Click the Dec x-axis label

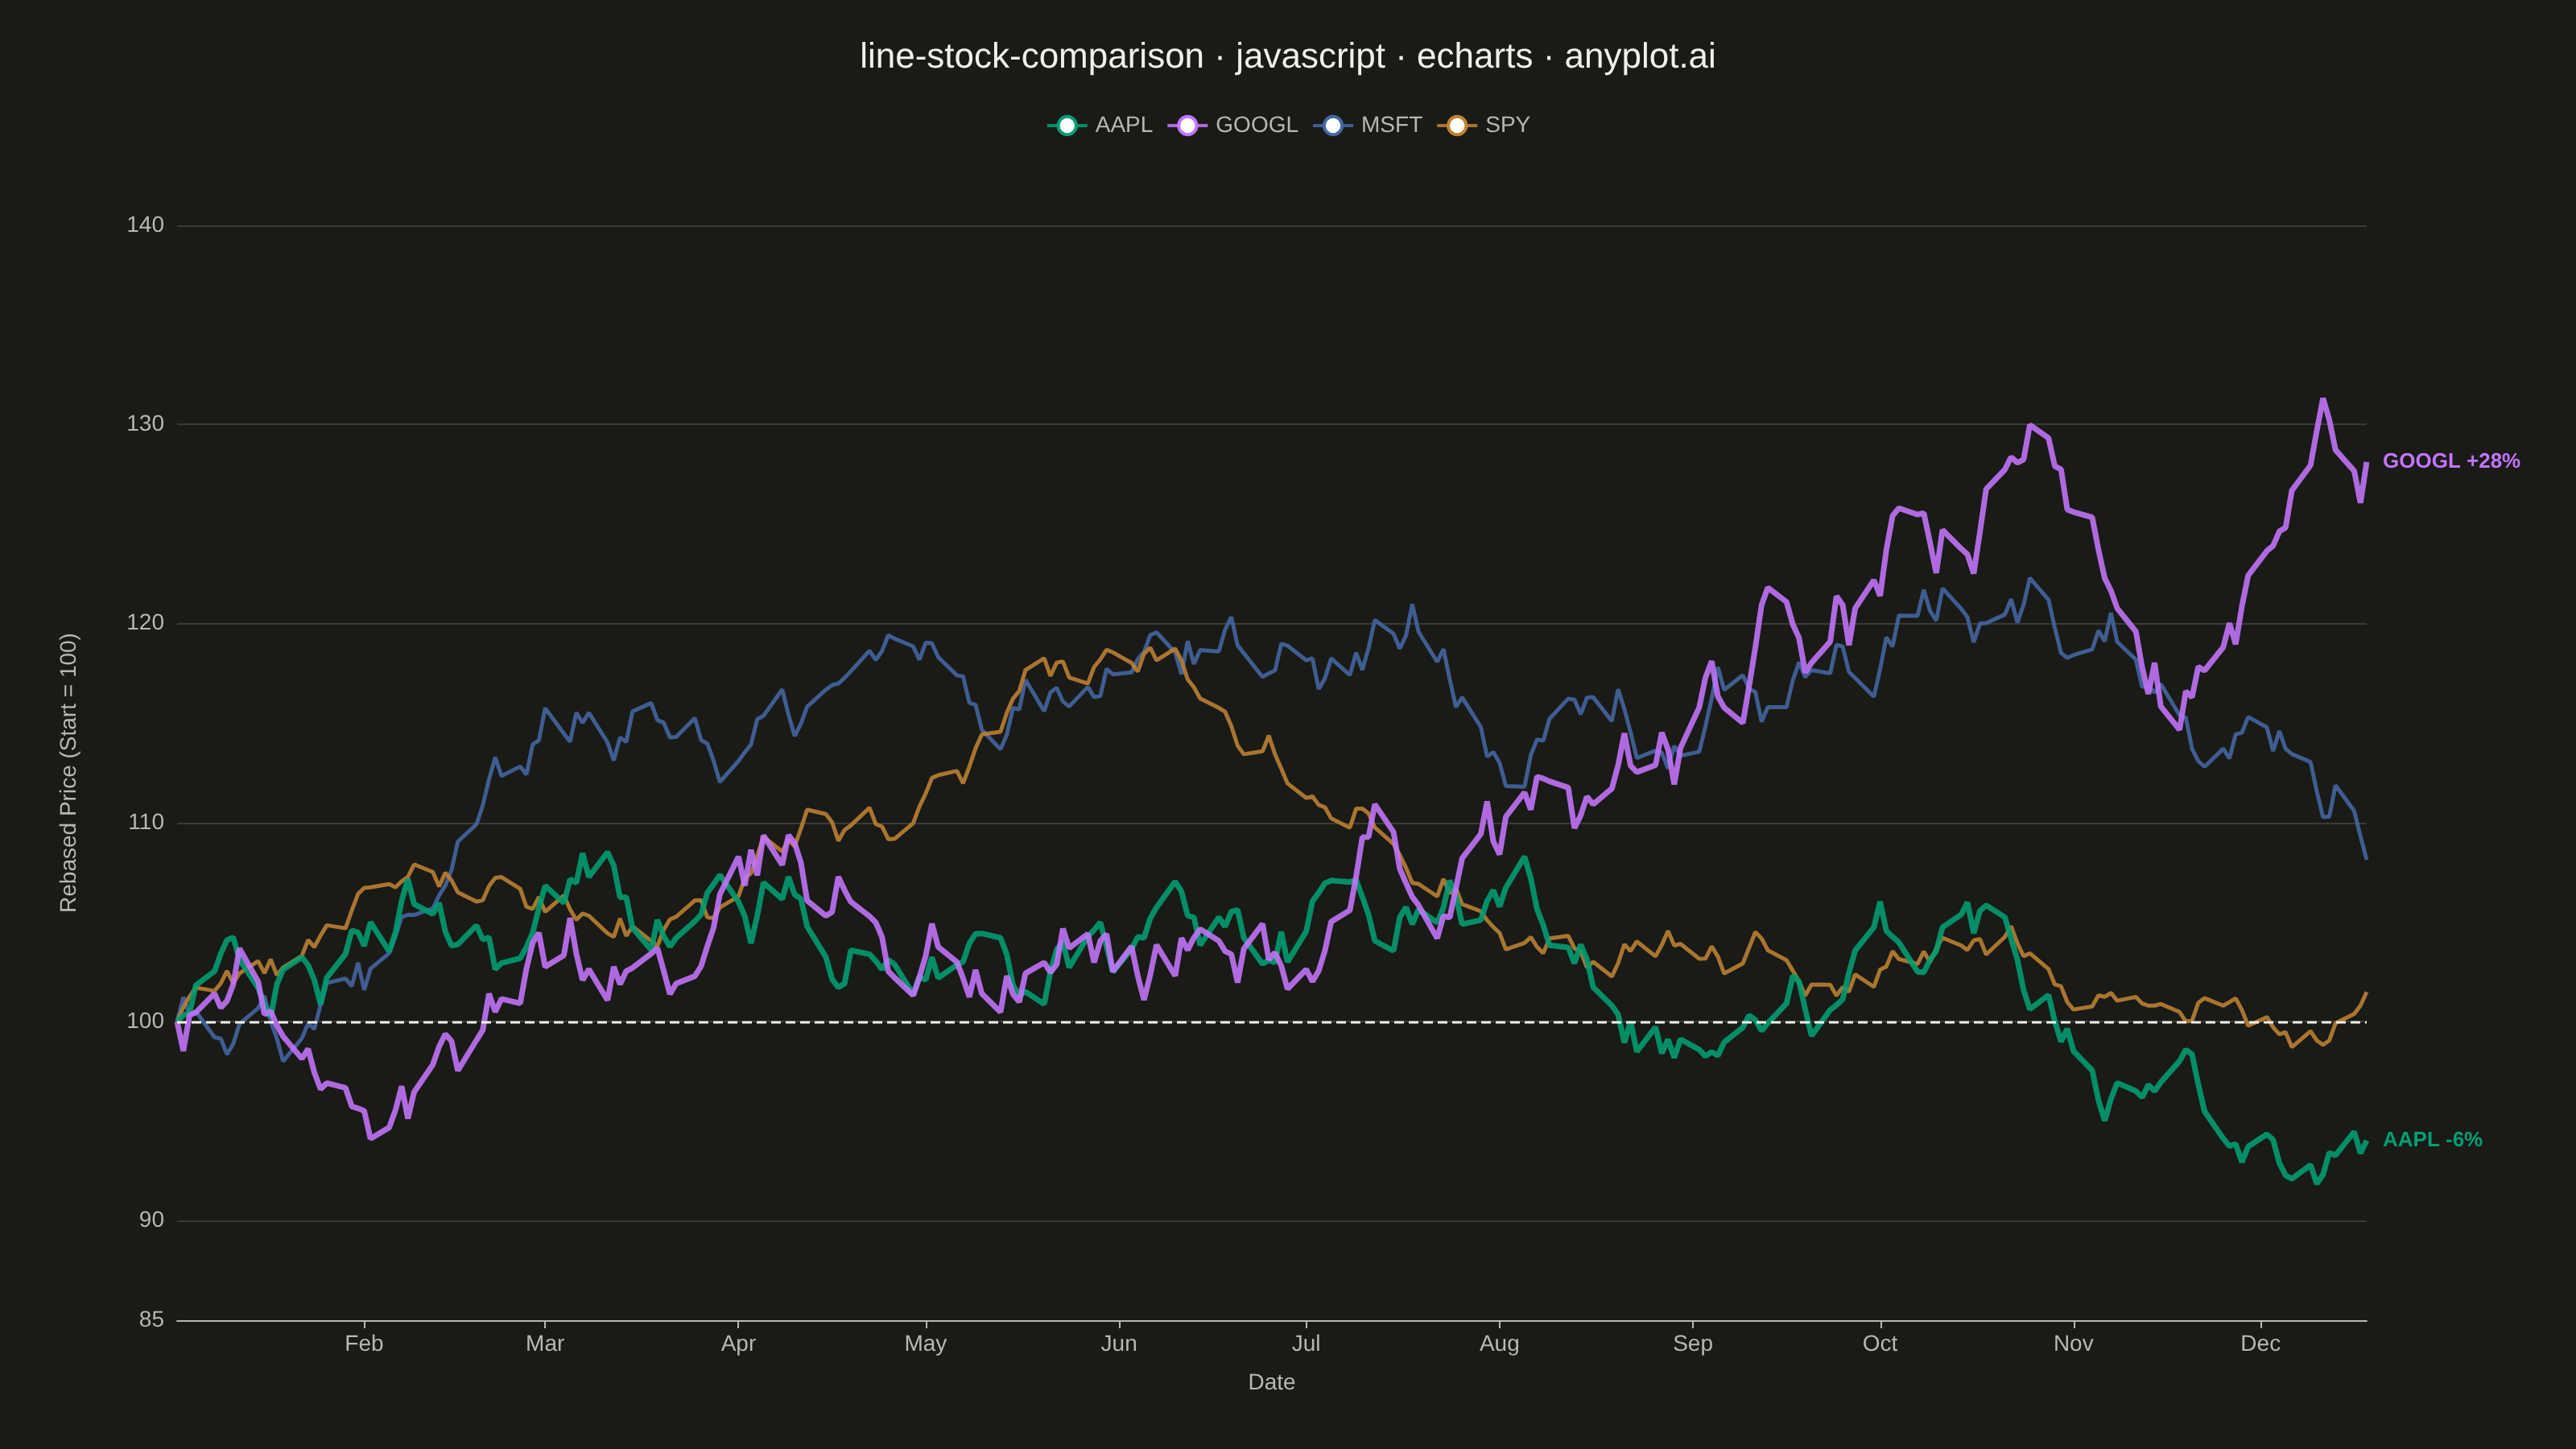click(2260, 1344)
